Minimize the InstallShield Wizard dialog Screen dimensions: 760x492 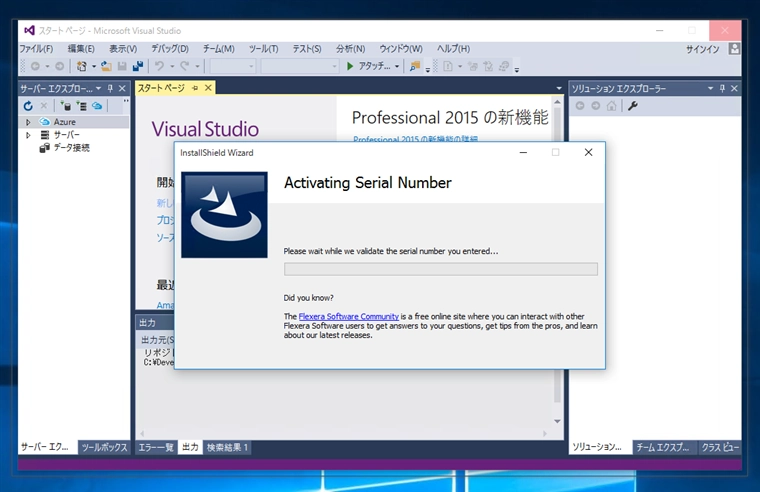coord(523,152)
